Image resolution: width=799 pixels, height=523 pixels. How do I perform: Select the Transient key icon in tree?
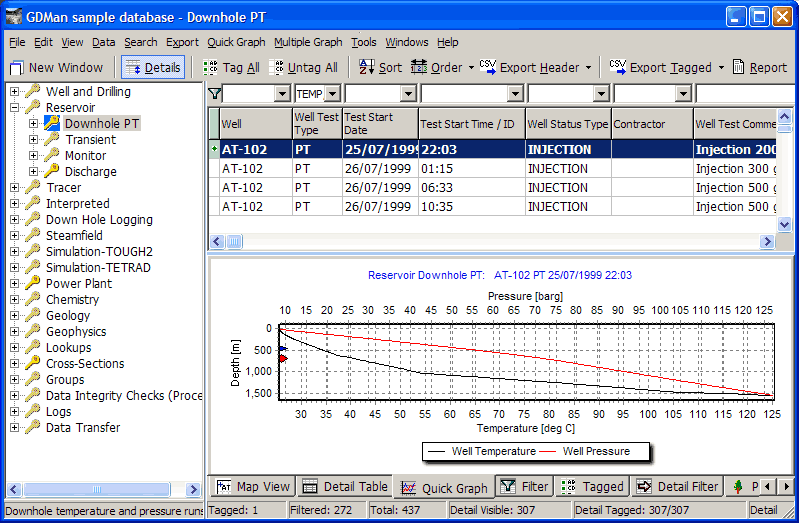pos(51,140)
